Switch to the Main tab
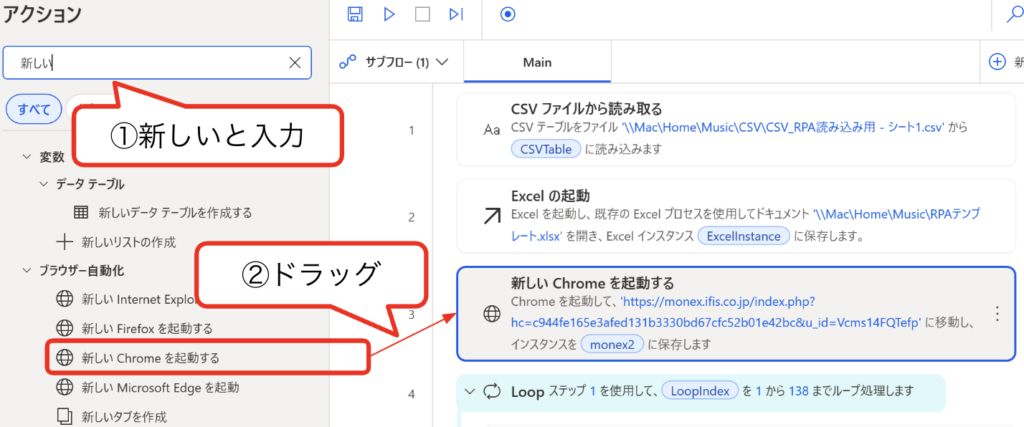Viewport: 1024px width, 427px height. click(x=537, y=62)
